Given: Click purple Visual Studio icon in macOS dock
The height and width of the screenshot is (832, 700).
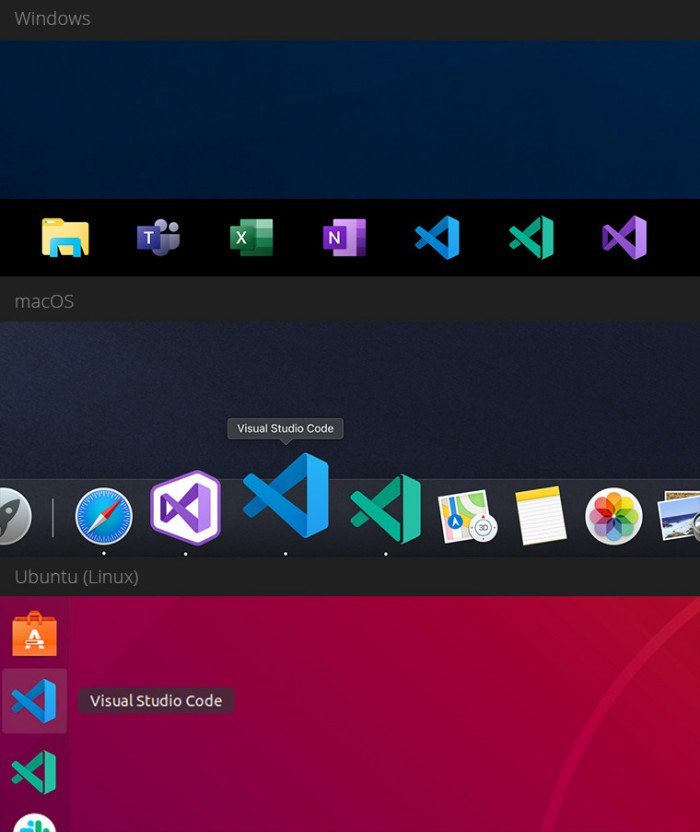Looking at the screenshot, I should coord(185,508).
